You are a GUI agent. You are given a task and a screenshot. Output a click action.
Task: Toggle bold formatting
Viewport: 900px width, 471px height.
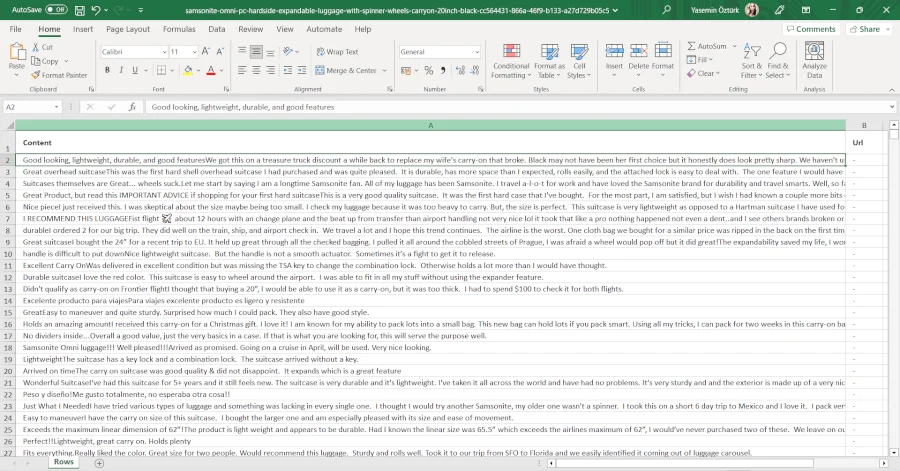[107, 70]
